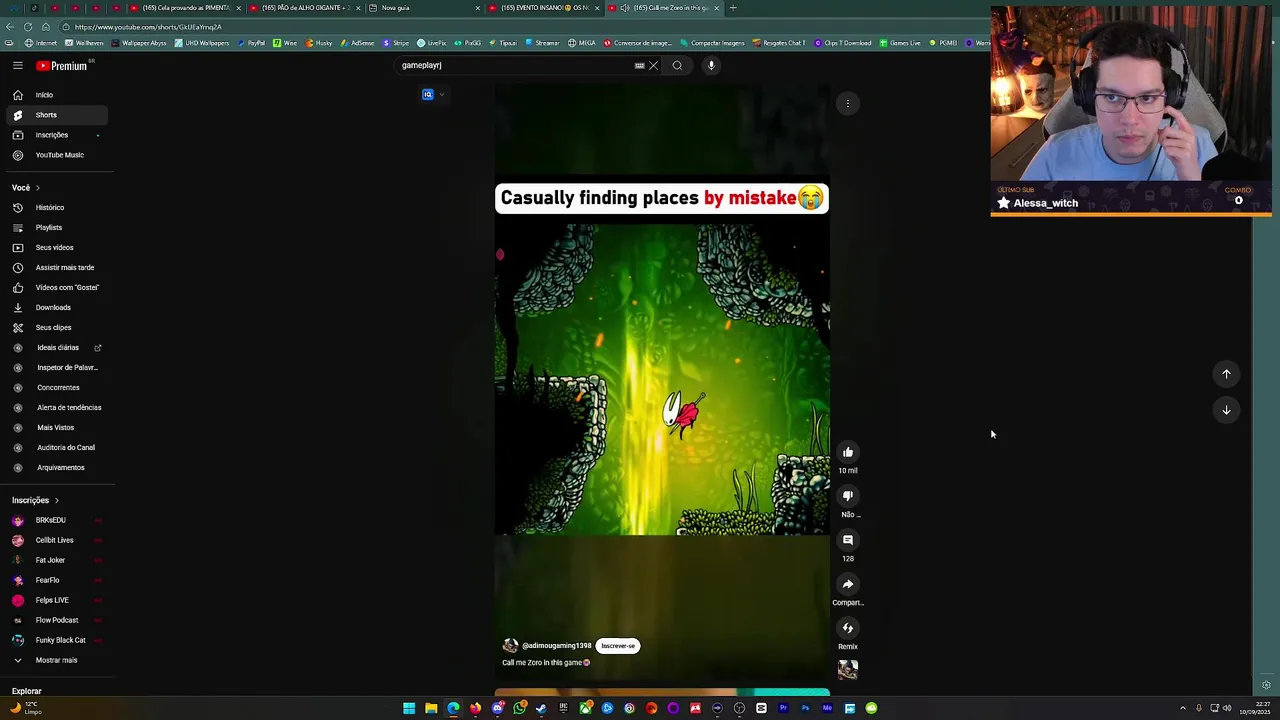The height and width of the screenshot is (720, 1280).
Task: Like the Short with thumbs up
Action: point(847,452)
